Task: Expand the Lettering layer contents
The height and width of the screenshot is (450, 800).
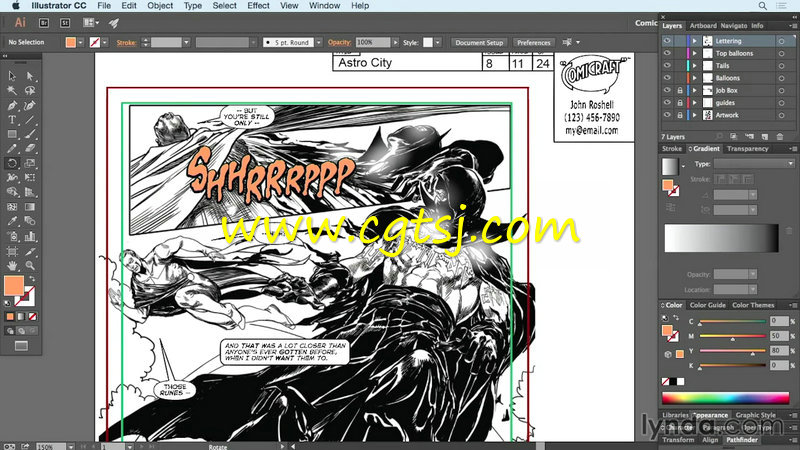Action: (x=694, y=41)
